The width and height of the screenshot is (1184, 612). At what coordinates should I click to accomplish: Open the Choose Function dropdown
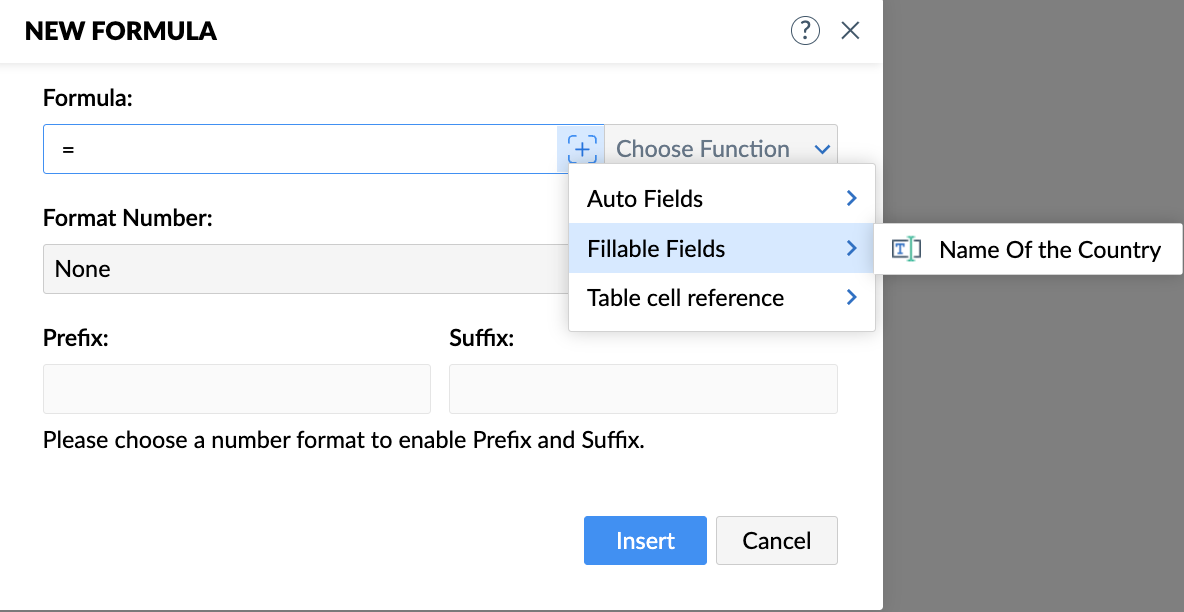point(703,149)
